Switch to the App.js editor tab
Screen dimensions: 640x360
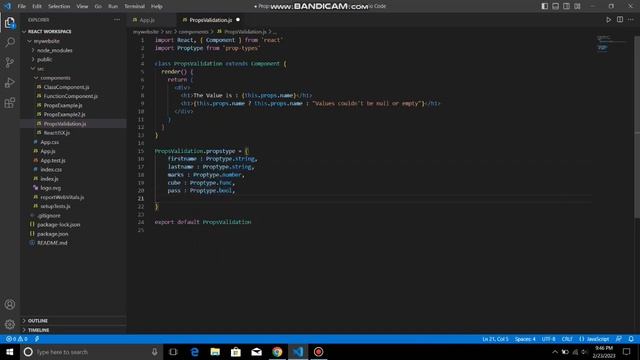click(x=147, y=20)
